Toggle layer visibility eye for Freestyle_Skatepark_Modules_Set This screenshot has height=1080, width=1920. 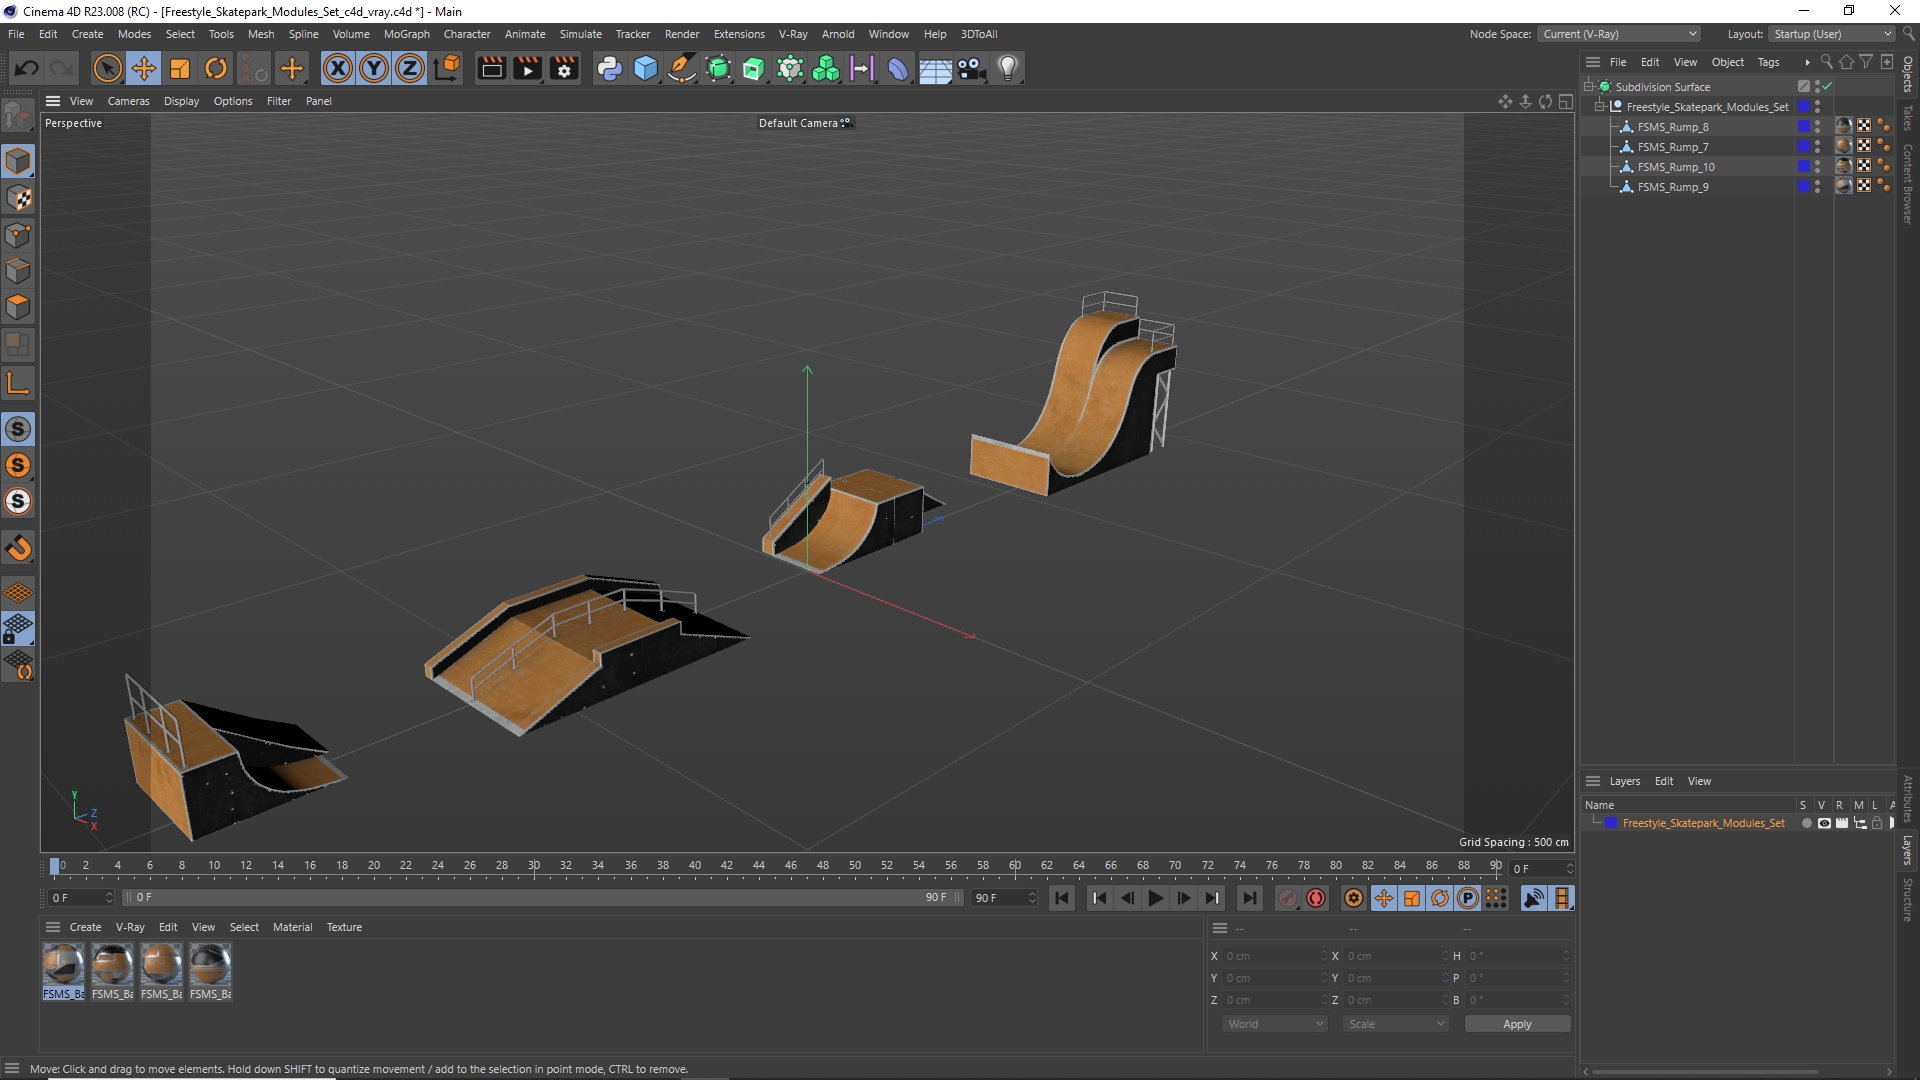pyautogui.click(x=1824, y=823)
